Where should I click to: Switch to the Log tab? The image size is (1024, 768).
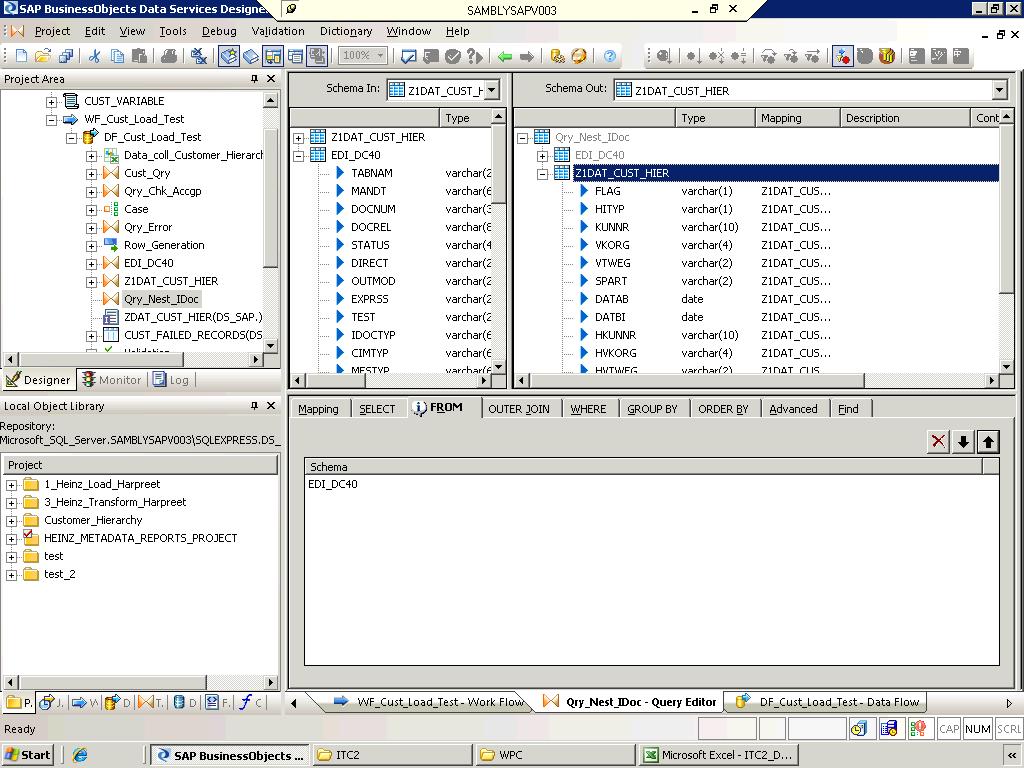171,379
